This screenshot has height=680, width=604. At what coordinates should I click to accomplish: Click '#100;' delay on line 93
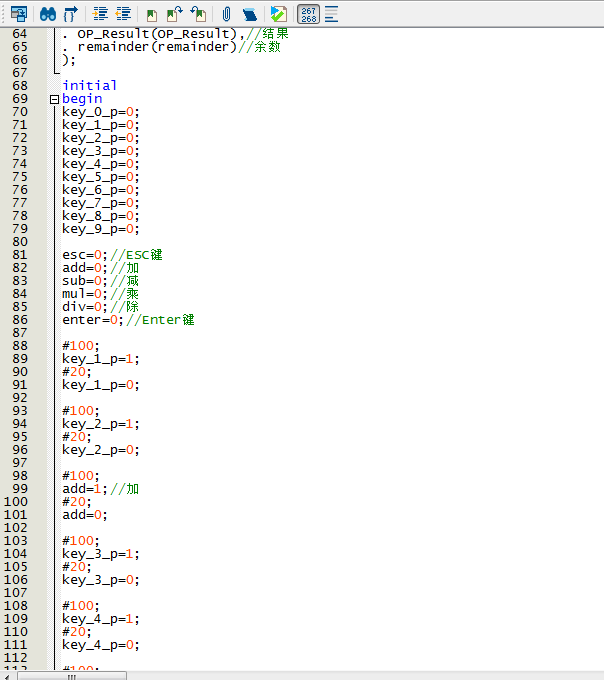tap(81, 411)
